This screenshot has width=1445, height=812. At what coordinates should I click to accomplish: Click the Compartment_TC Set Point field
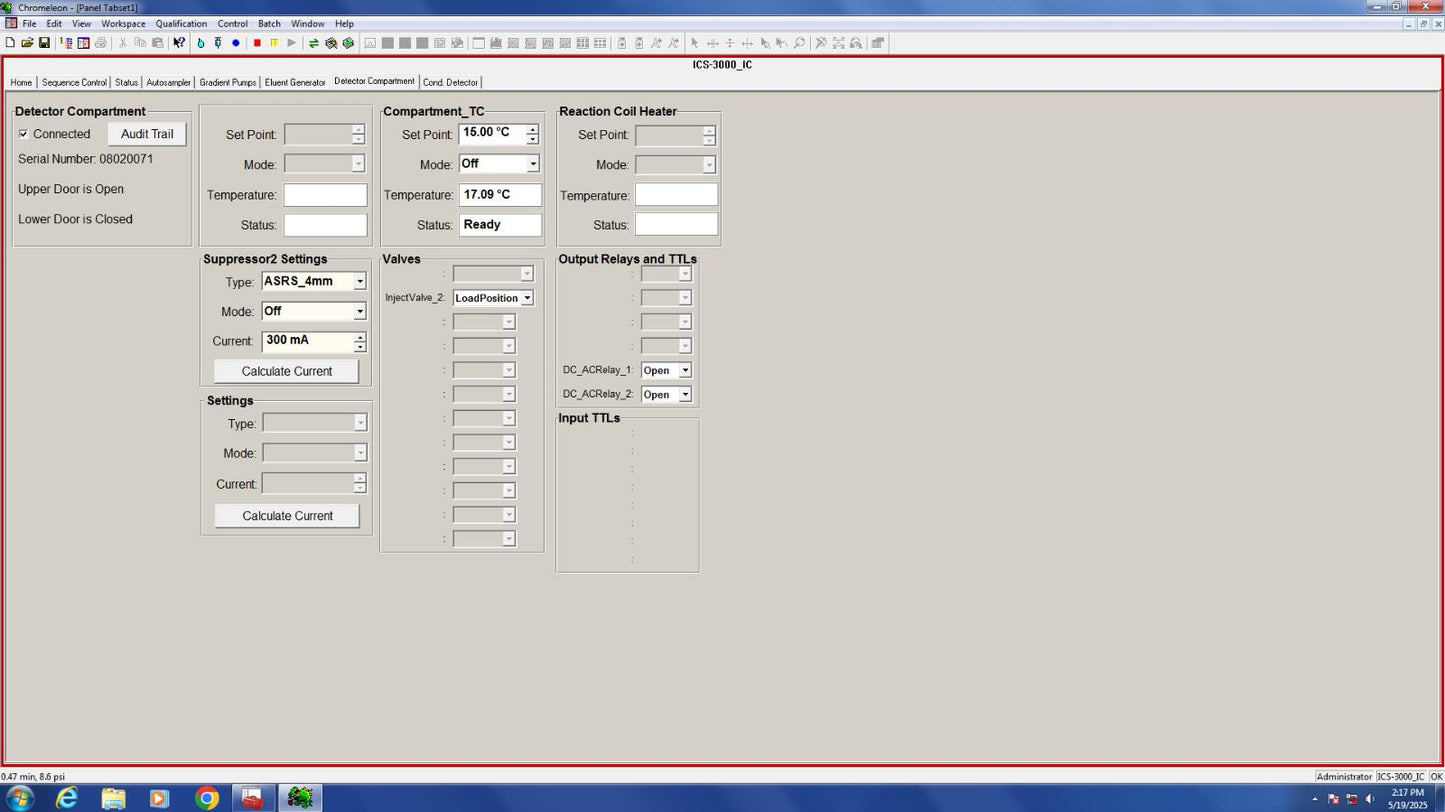[492, 134]
